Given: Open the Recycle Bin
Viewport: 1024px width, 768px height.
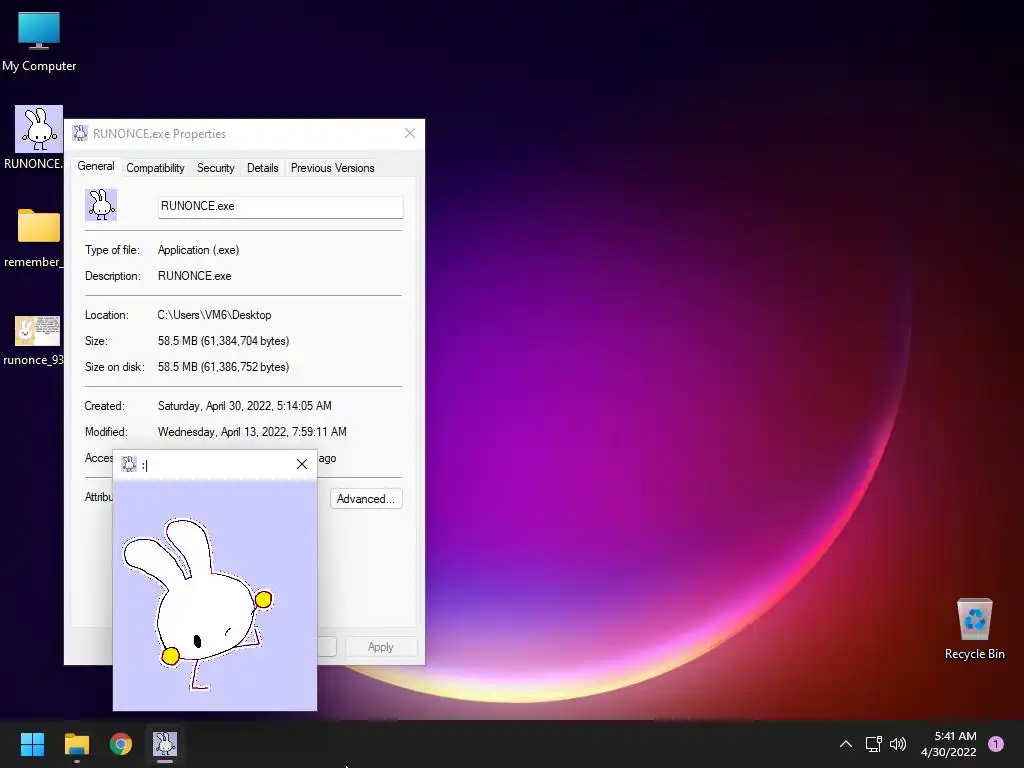Looking at the screenshot, I should 974,628.
